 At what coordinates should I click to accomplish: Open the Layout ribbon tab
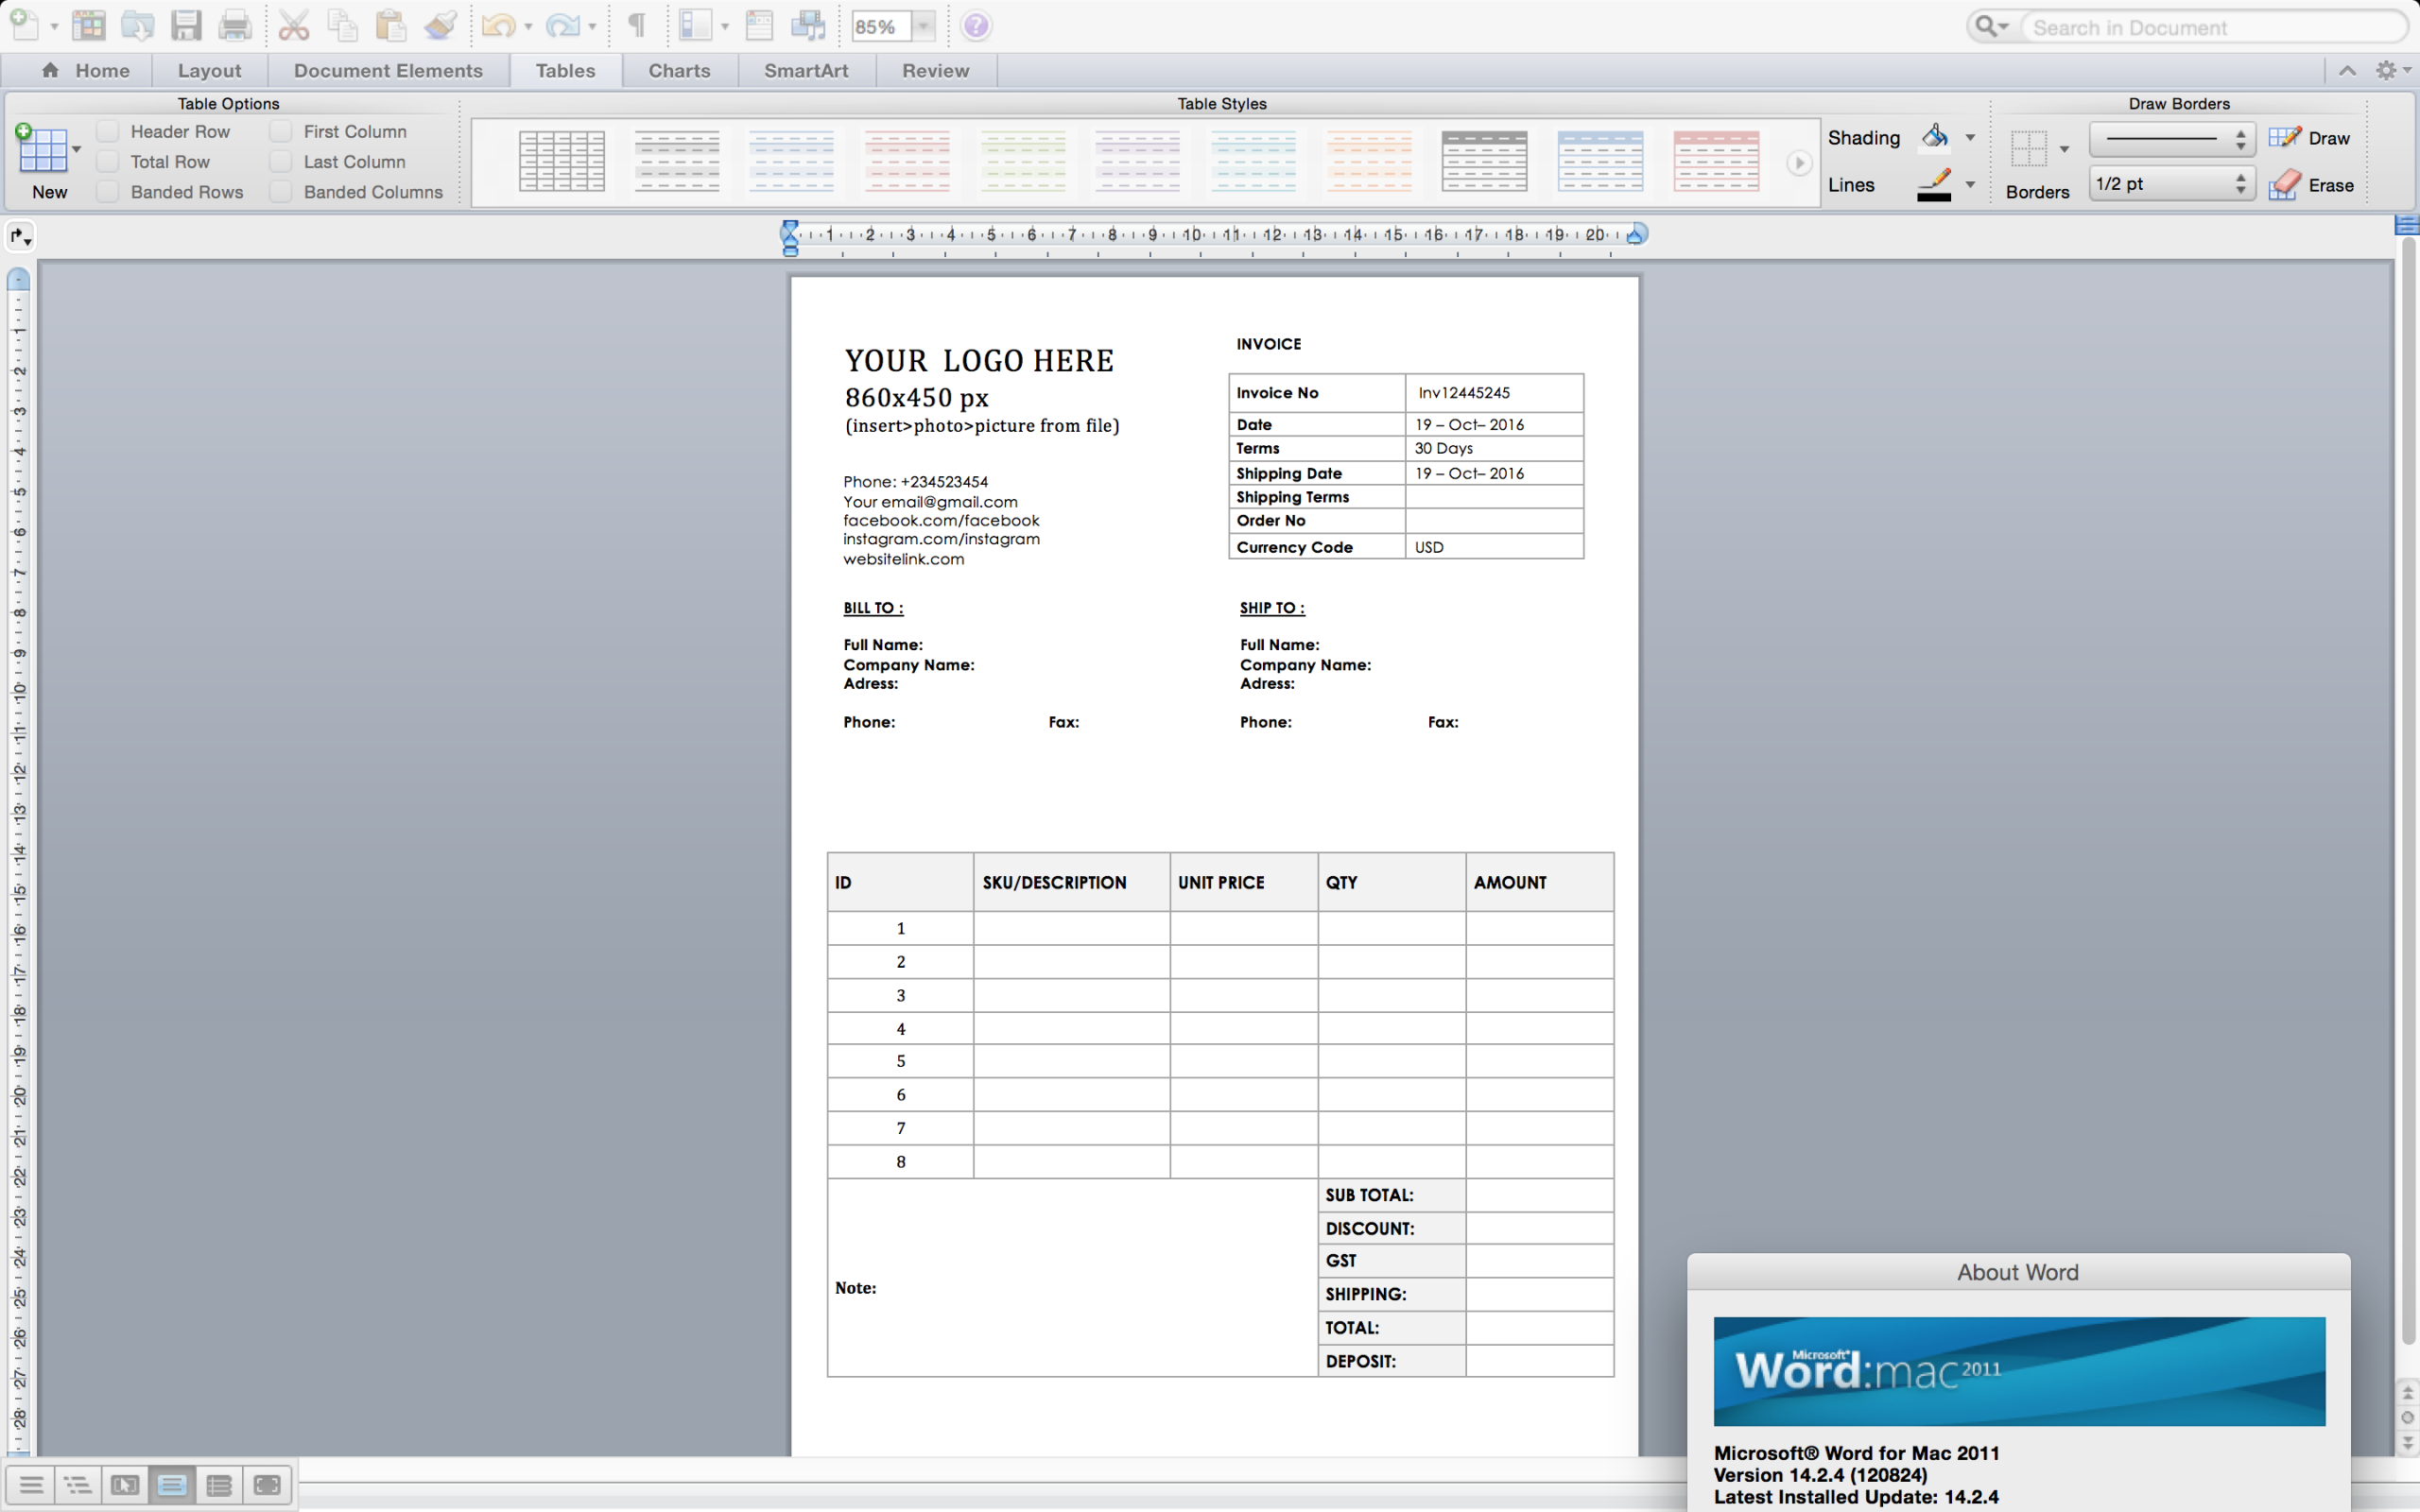point(209,70)
